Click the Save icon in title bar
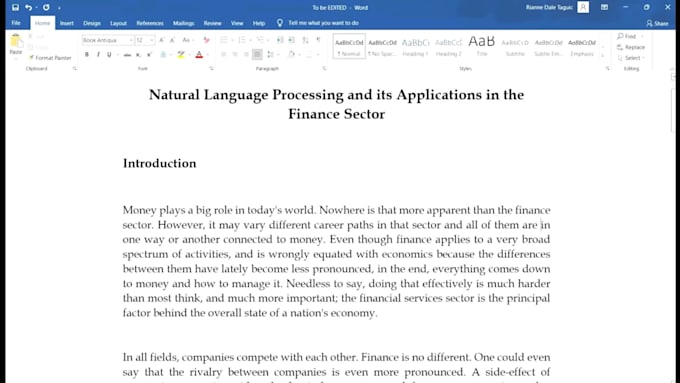The height and width of the screenshot is (383, 680). (x=15, y=7)
